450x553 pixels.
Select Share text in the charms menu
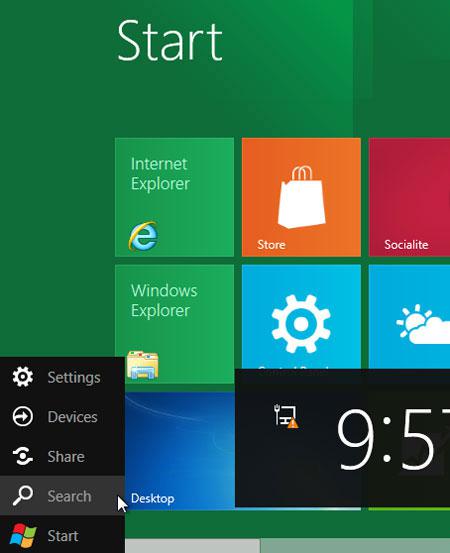(x=66, y=456)
